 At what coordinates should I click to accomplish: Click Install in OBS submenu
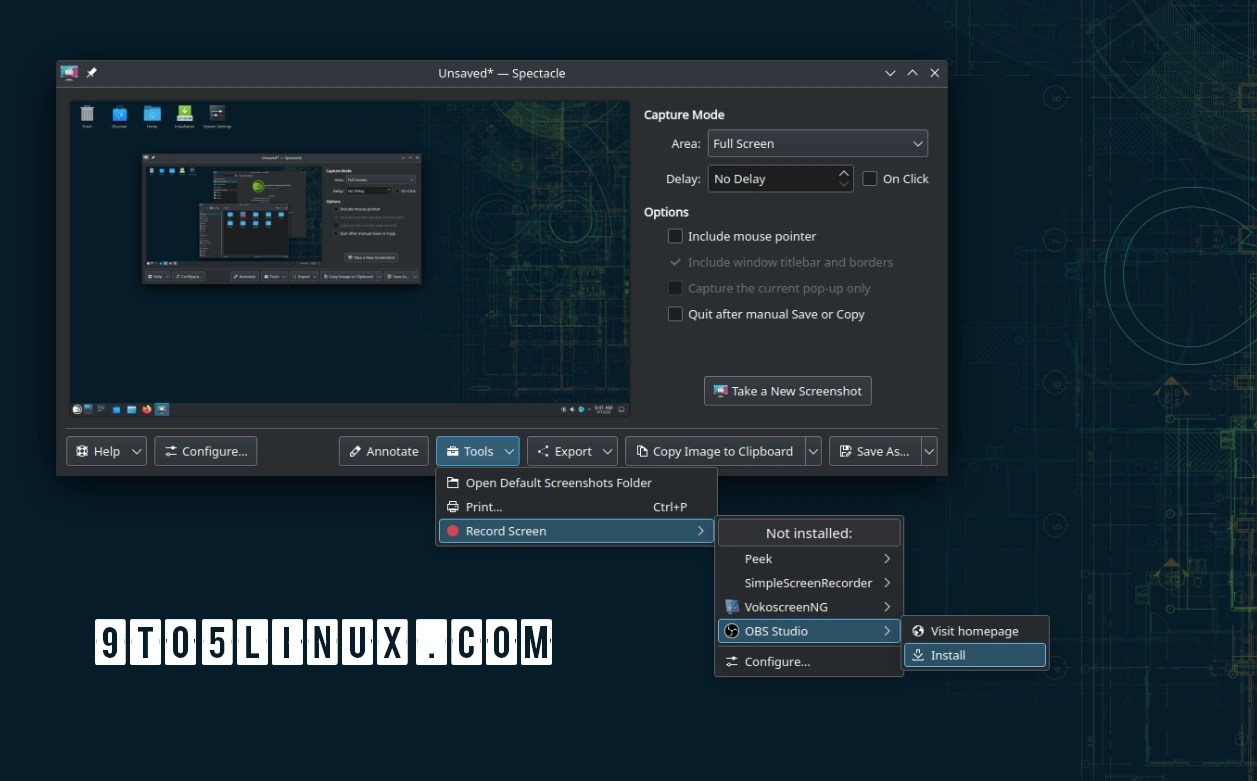976,655
